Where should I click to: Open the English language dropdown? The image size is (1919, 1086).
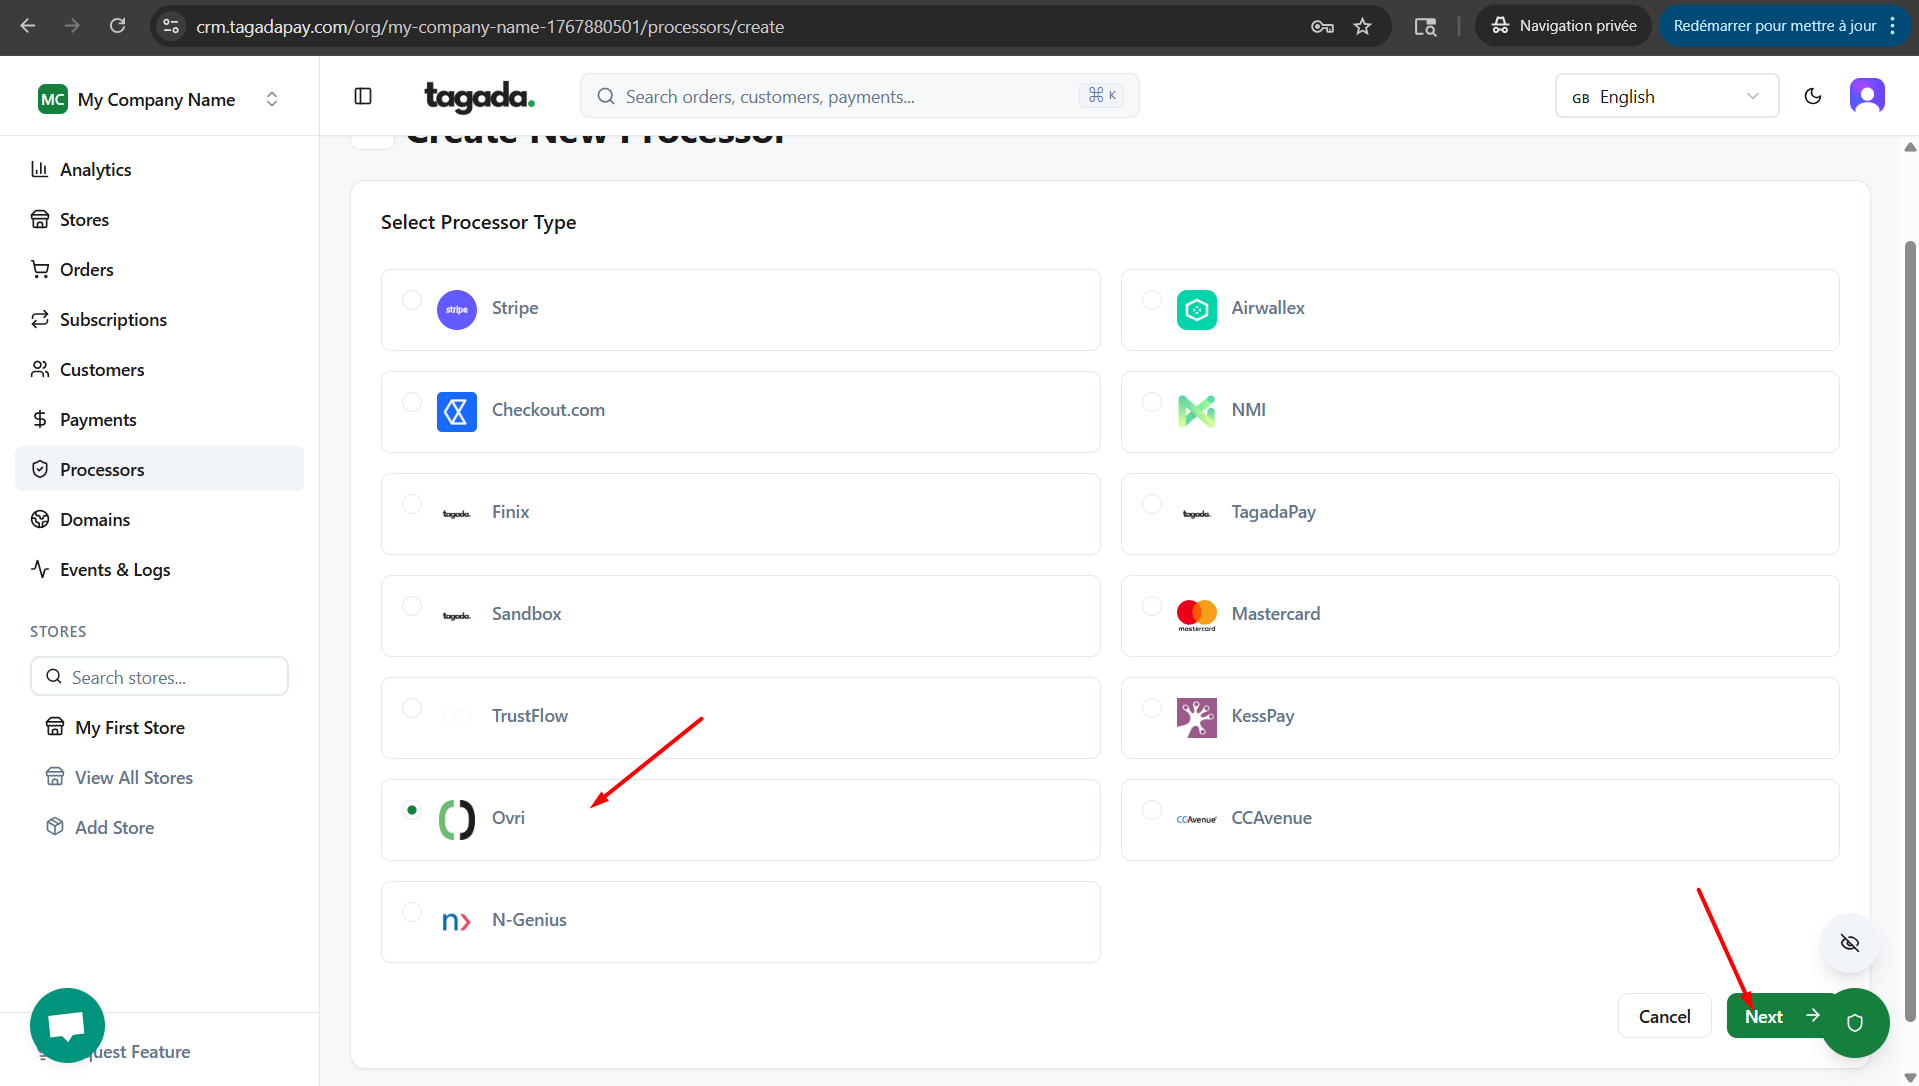(1666, 96)
